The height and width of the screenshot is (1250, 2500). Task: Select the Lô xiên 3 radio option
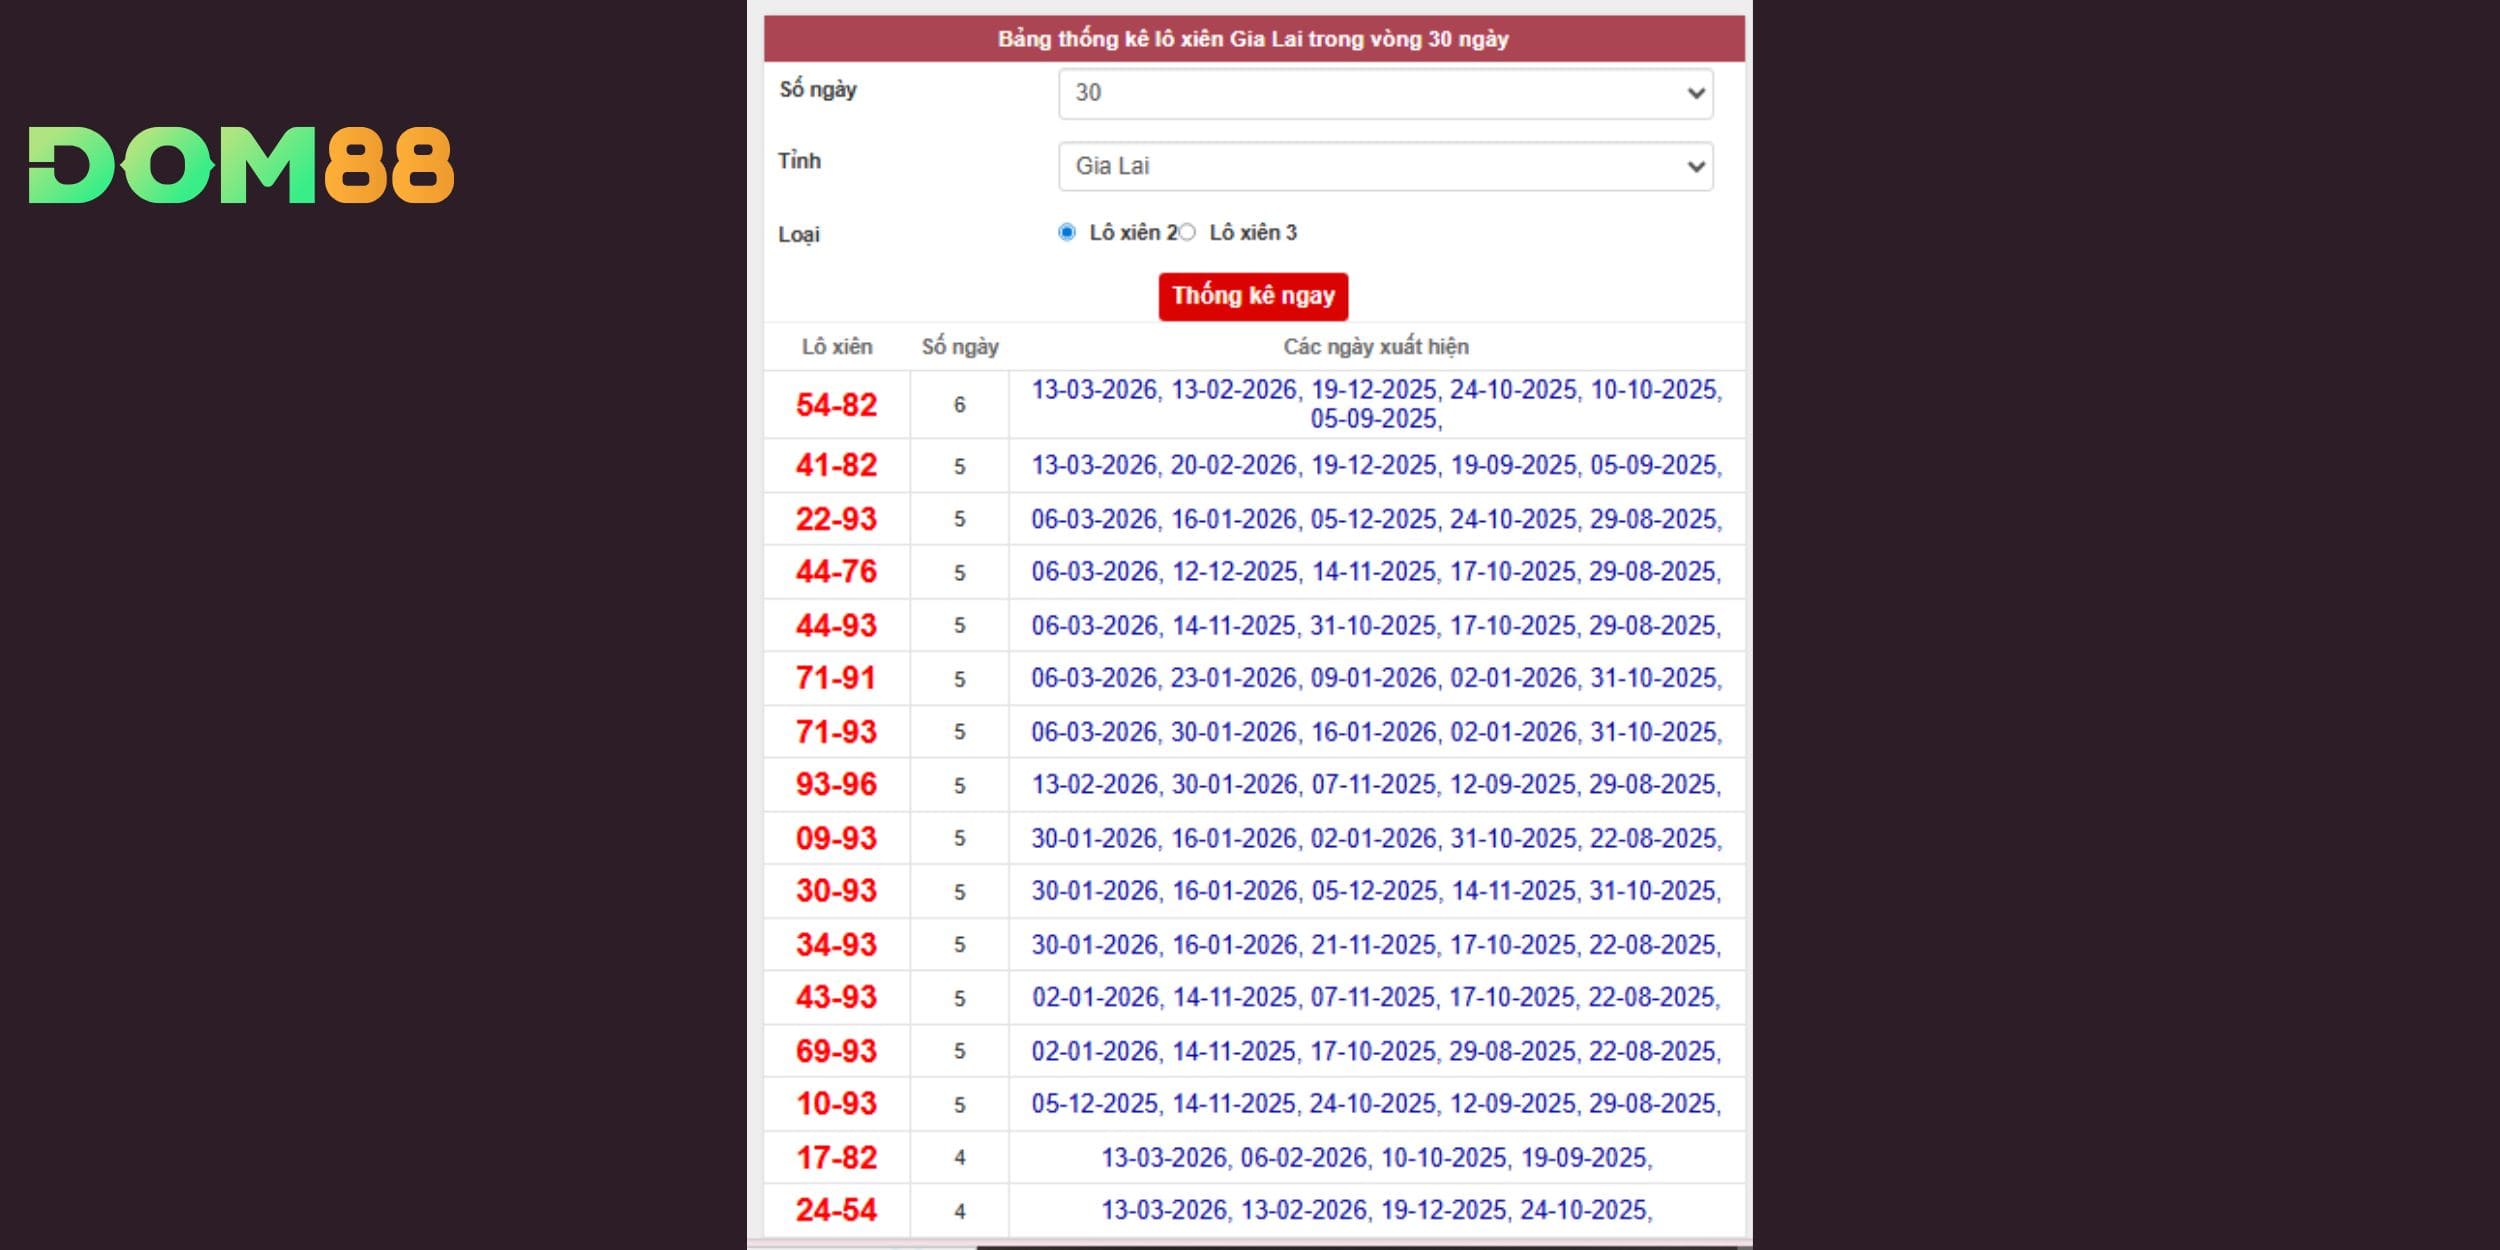(x=1187, y=232)
